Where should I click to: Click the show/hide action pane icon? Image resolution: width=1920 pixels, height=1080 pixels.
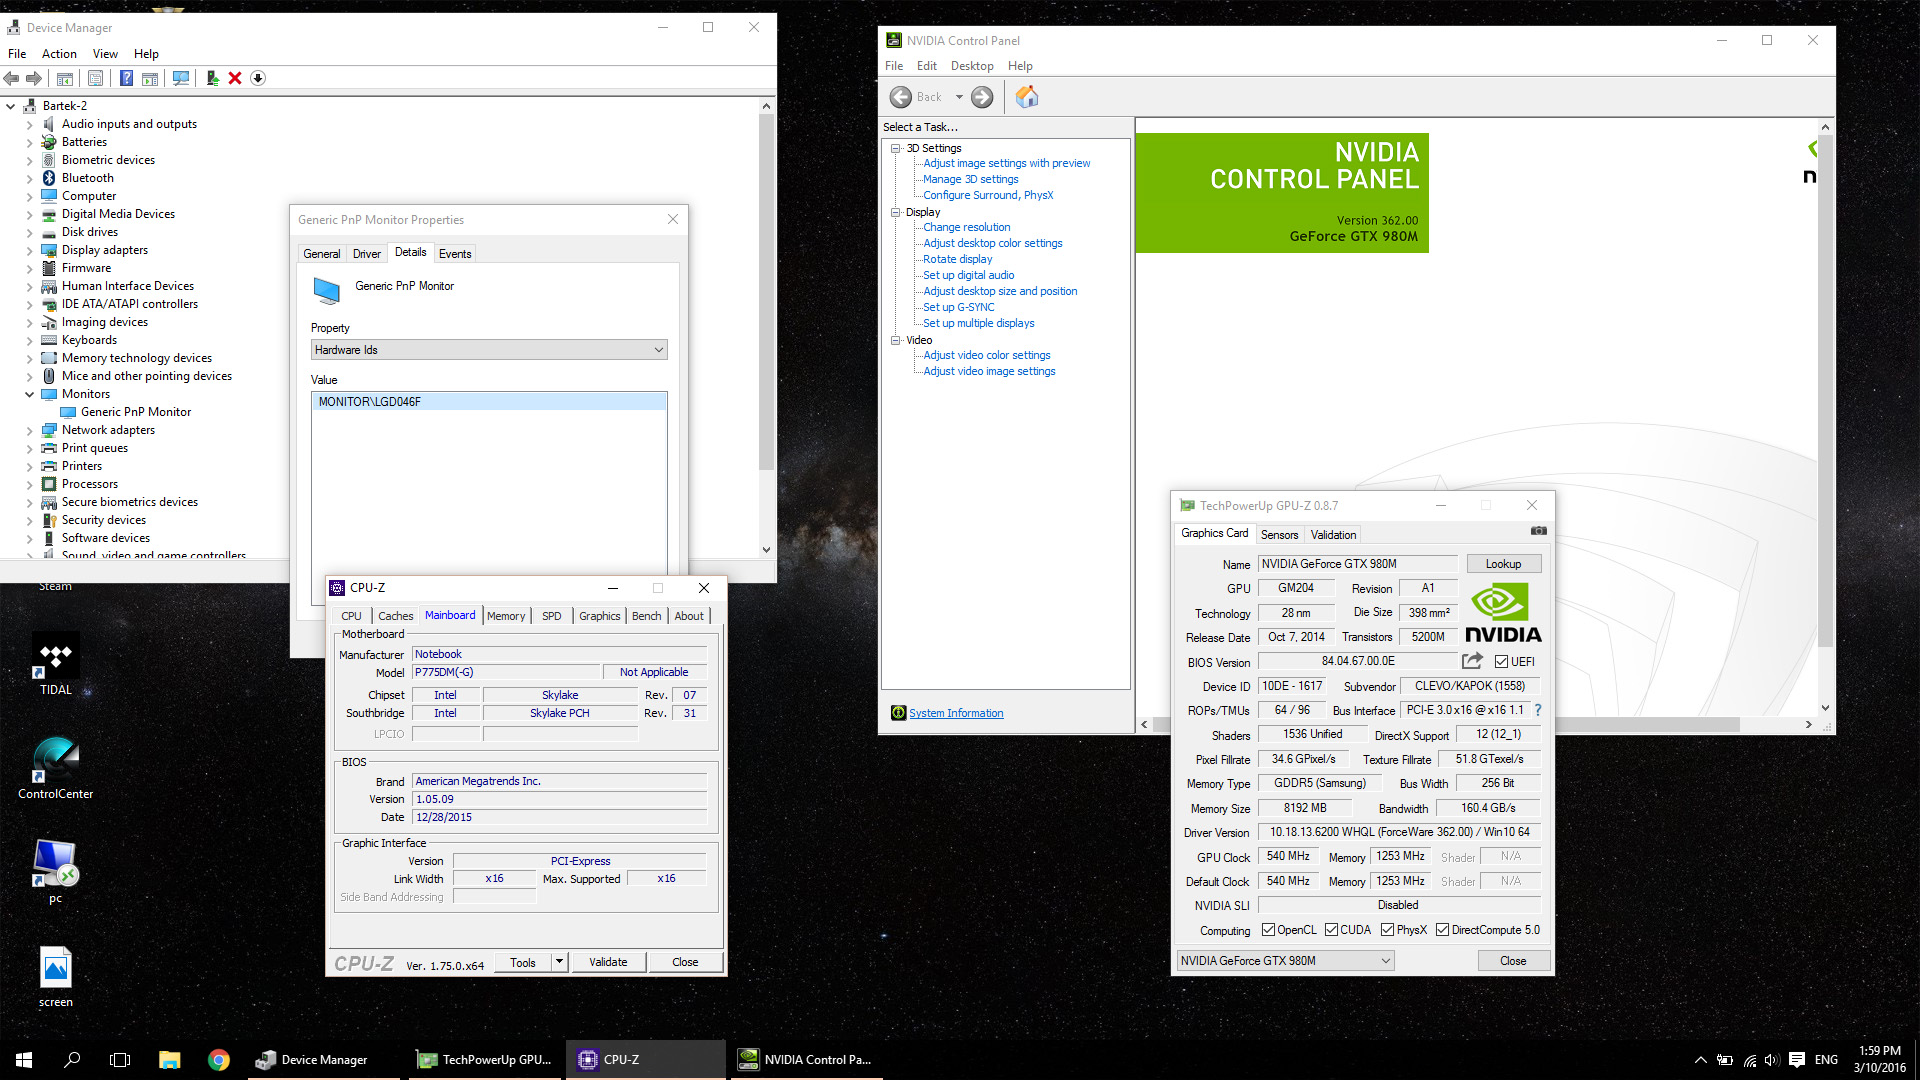150,78
